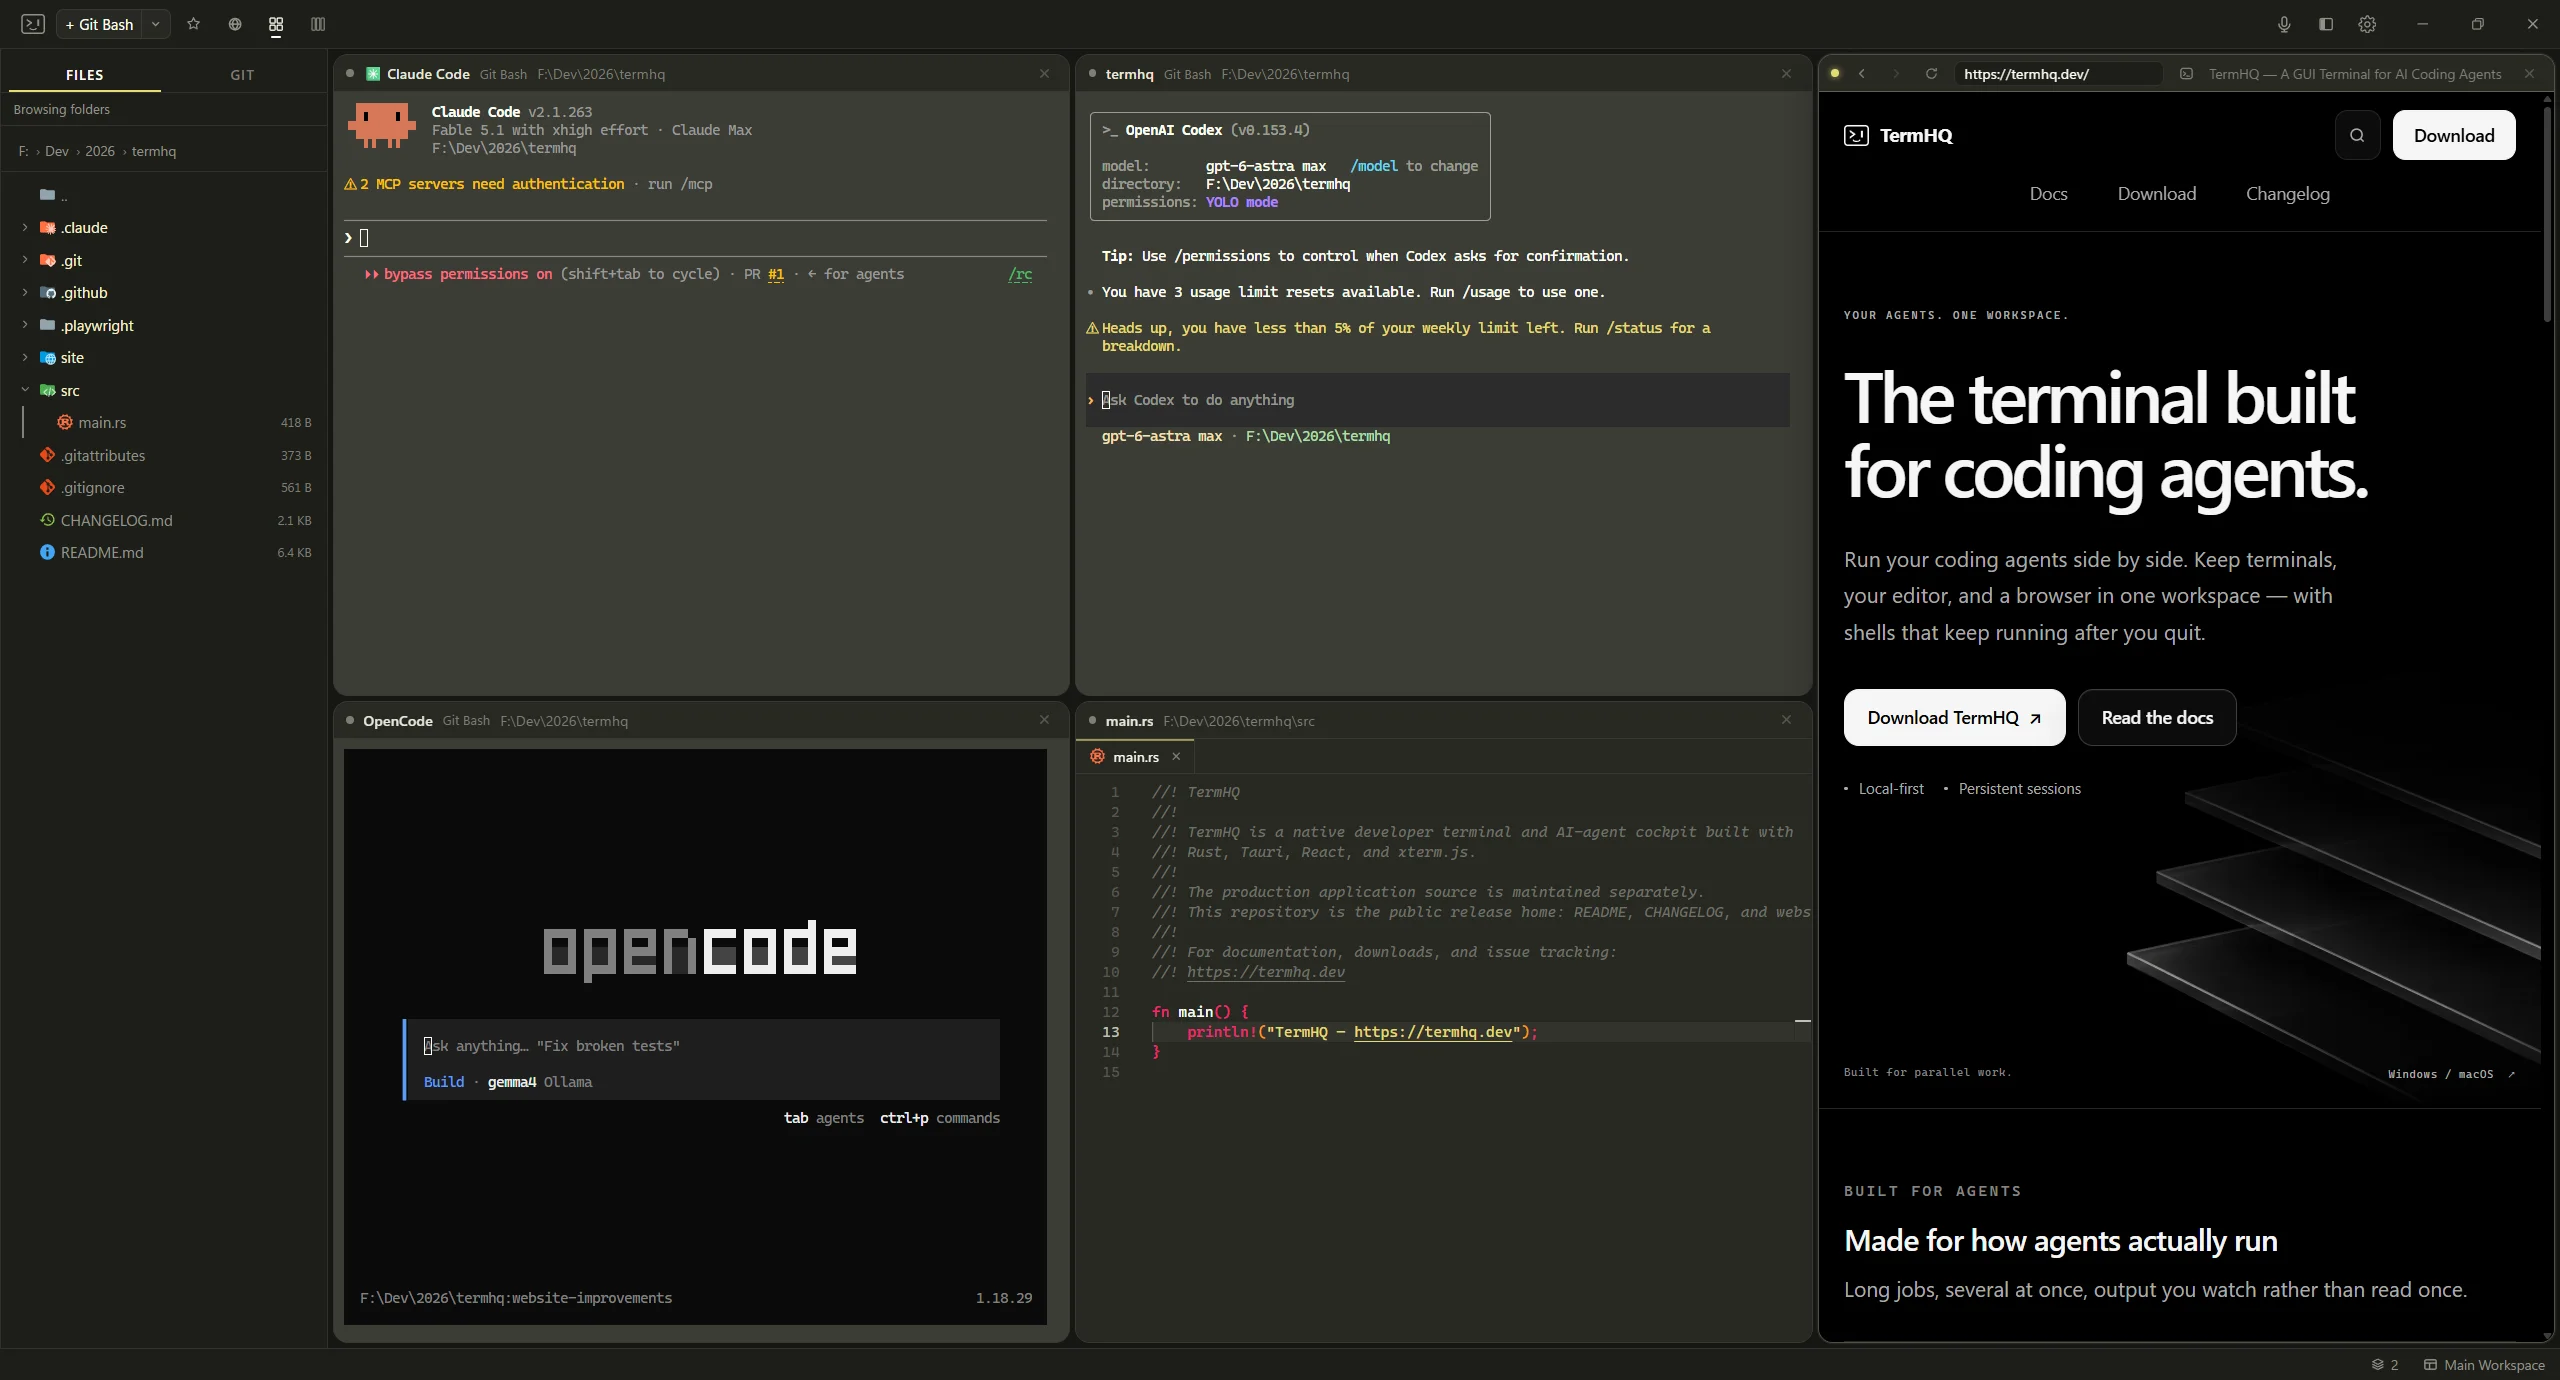Image resolution: width=2560 pixels, height=1380 pixels.
Task: Click the /model text in Codex header
Action: click(x=1374, y=166)
